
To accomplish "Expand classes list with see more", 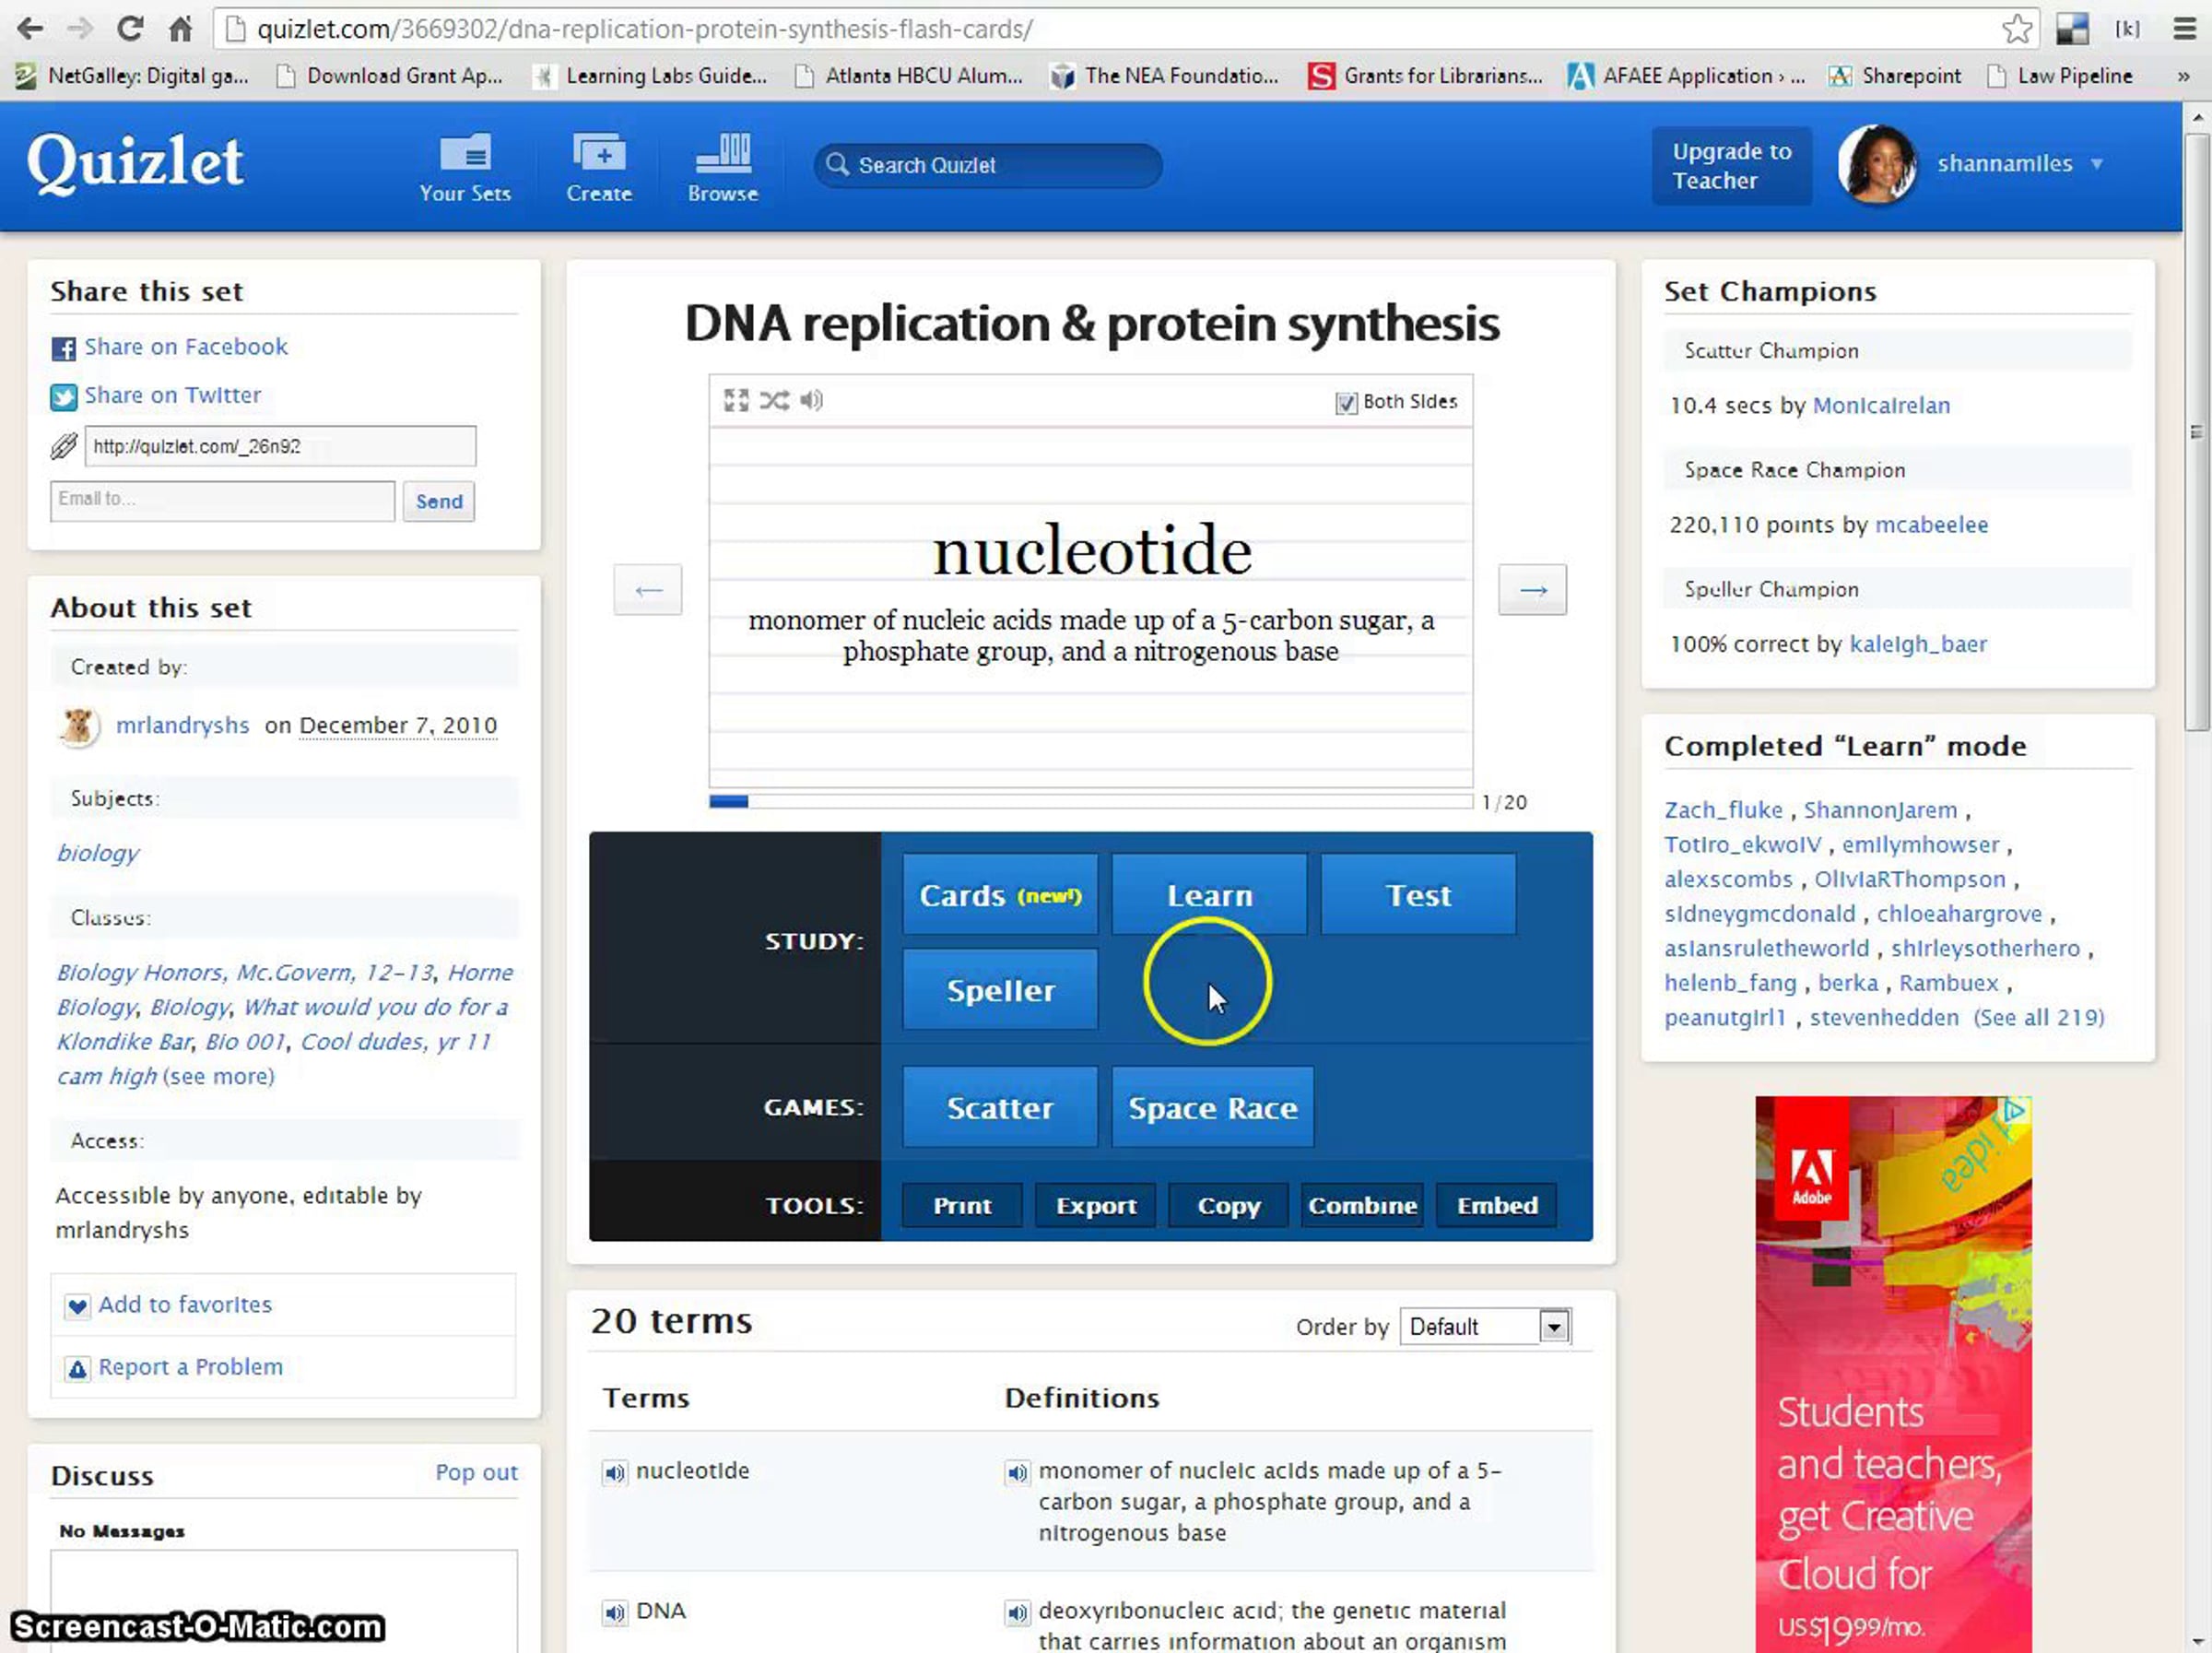I will click(218, 1076).
